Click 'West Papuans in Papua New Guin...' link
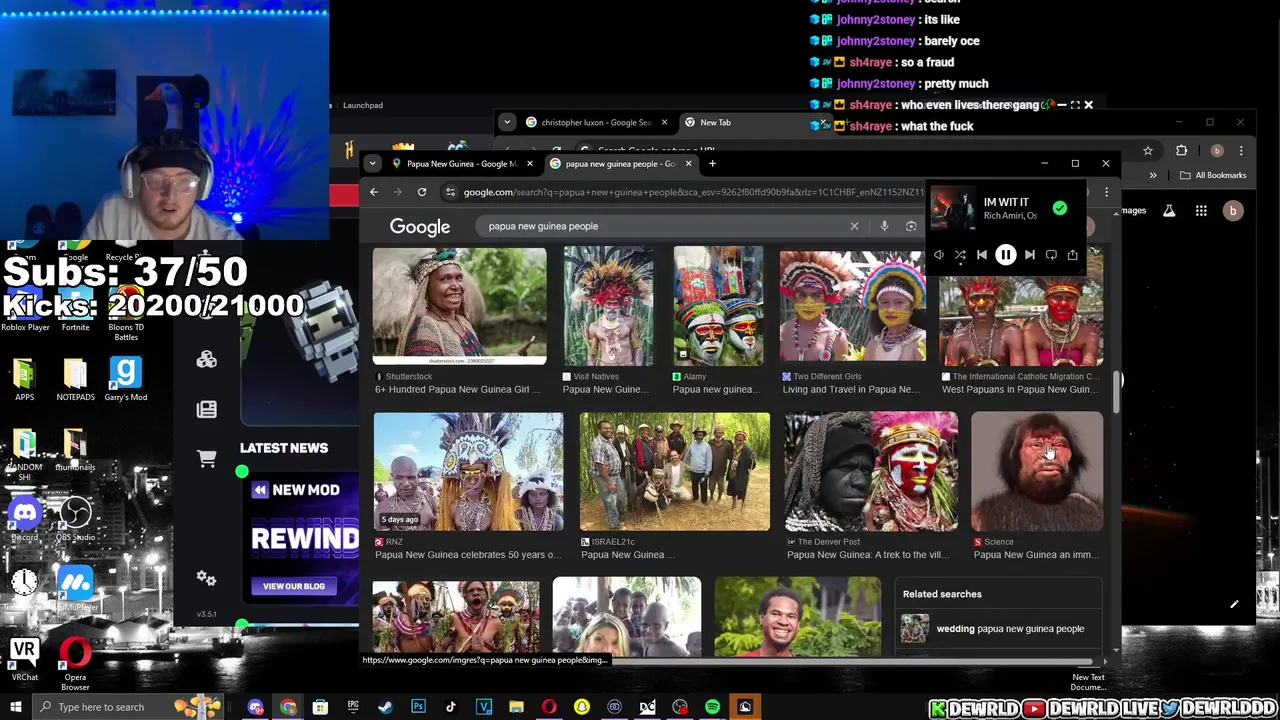This screenshot has width=1280, height=720. click(1020, 389)
